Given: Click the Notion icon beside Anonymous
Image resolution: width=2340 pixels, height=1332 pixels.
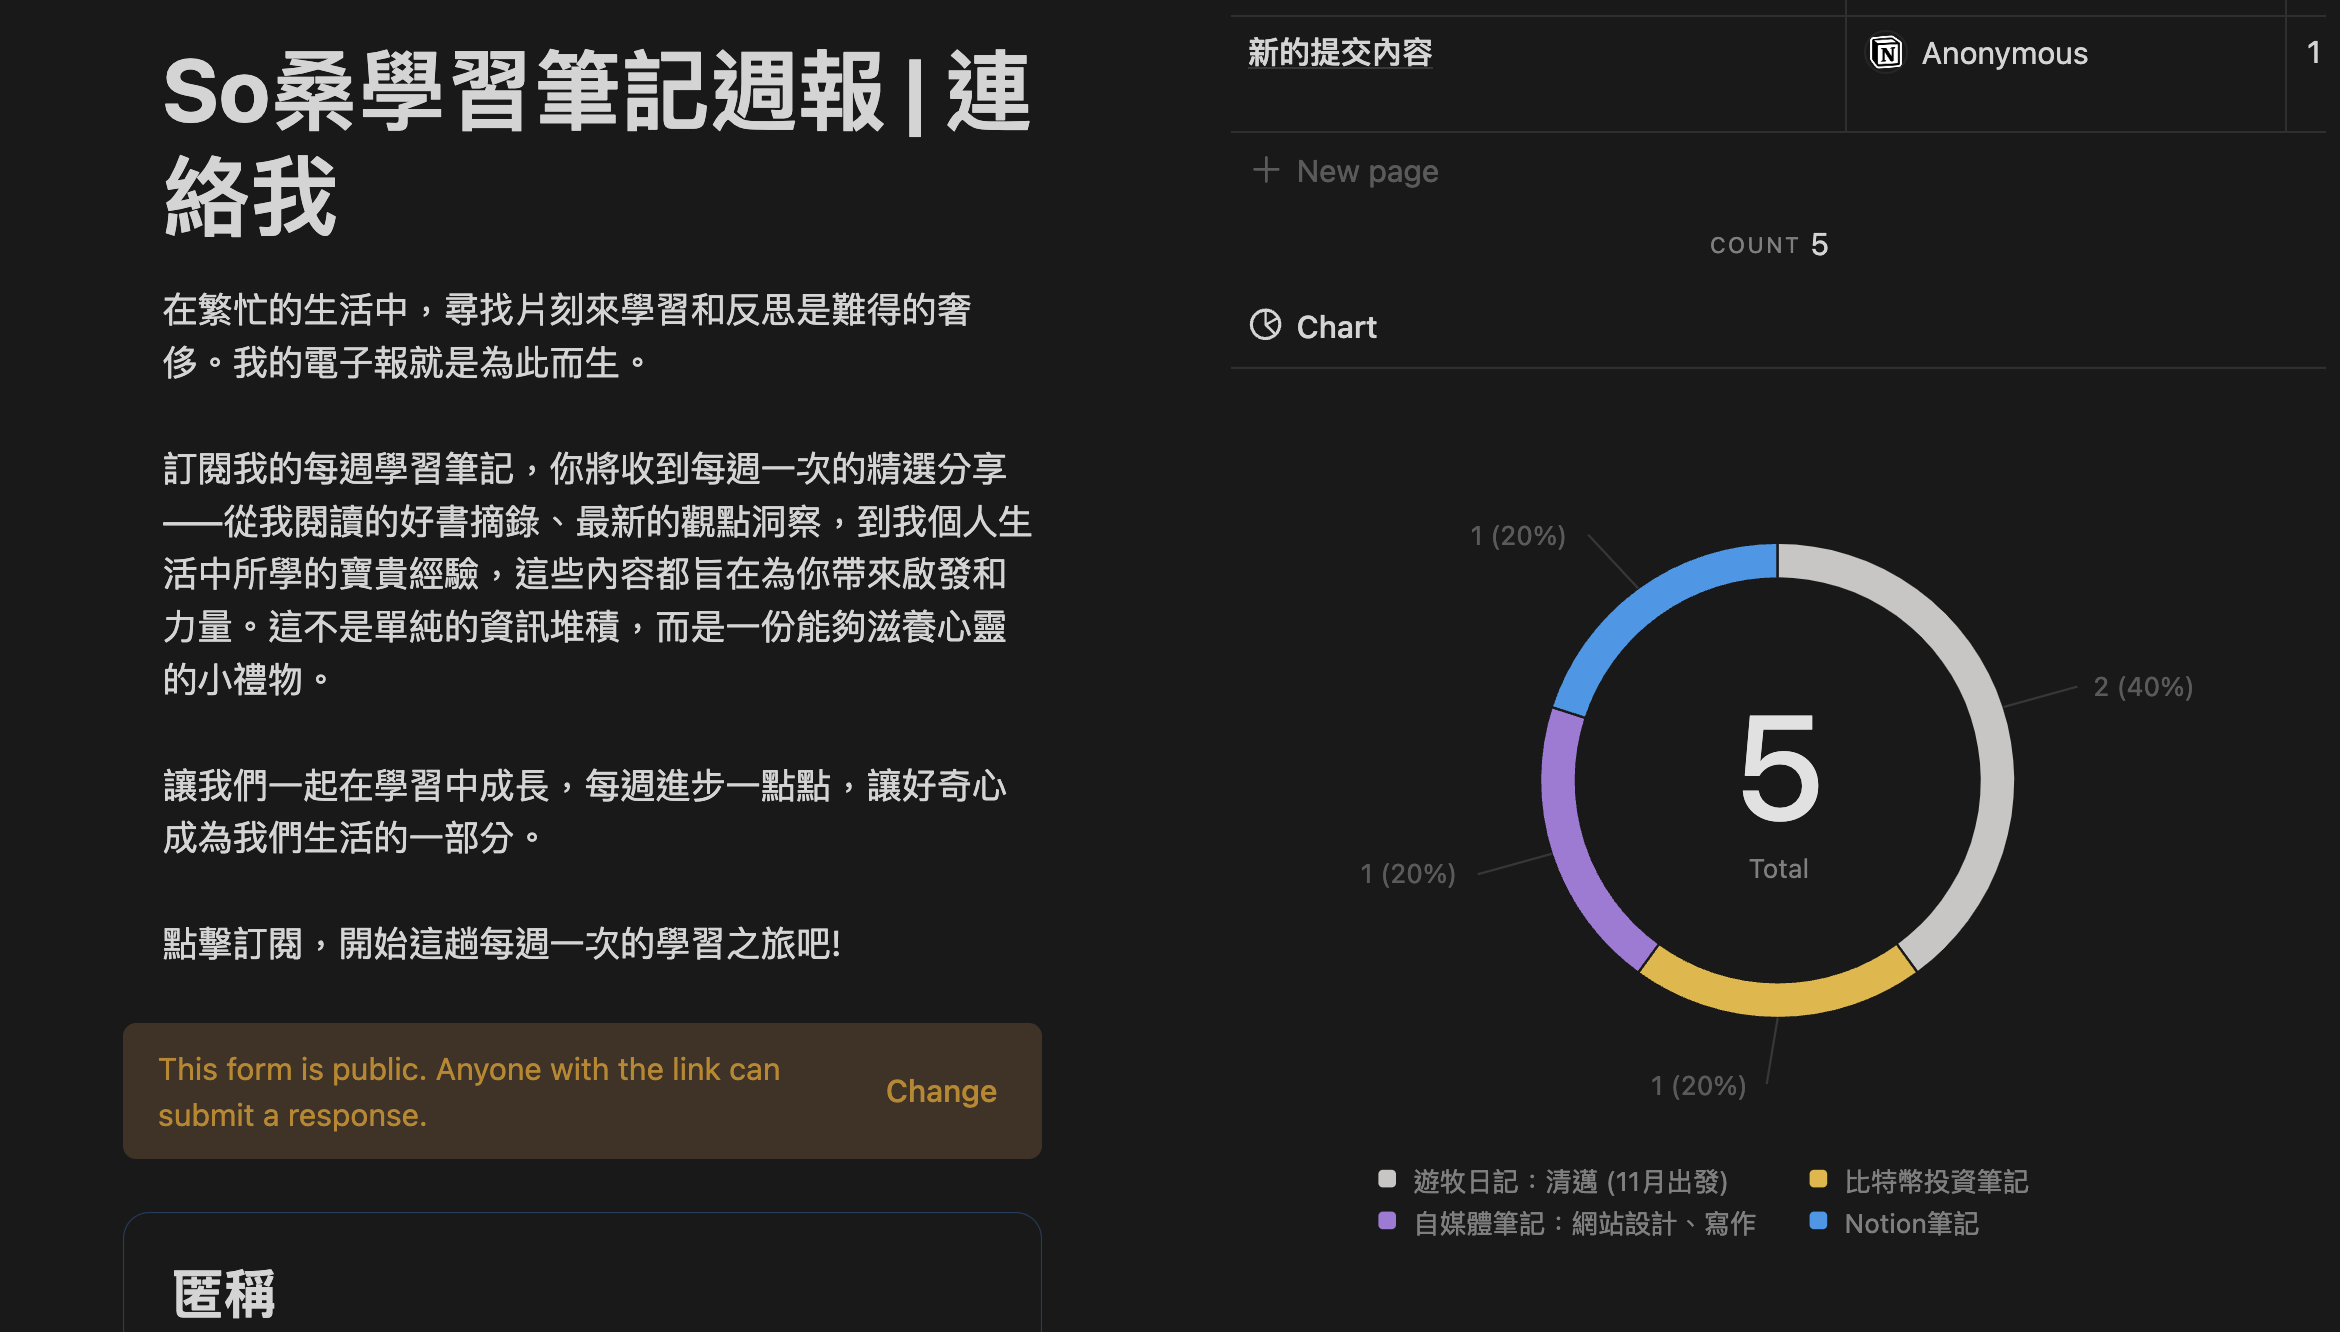Looking at the screenshot, I should coord(1886,53).
